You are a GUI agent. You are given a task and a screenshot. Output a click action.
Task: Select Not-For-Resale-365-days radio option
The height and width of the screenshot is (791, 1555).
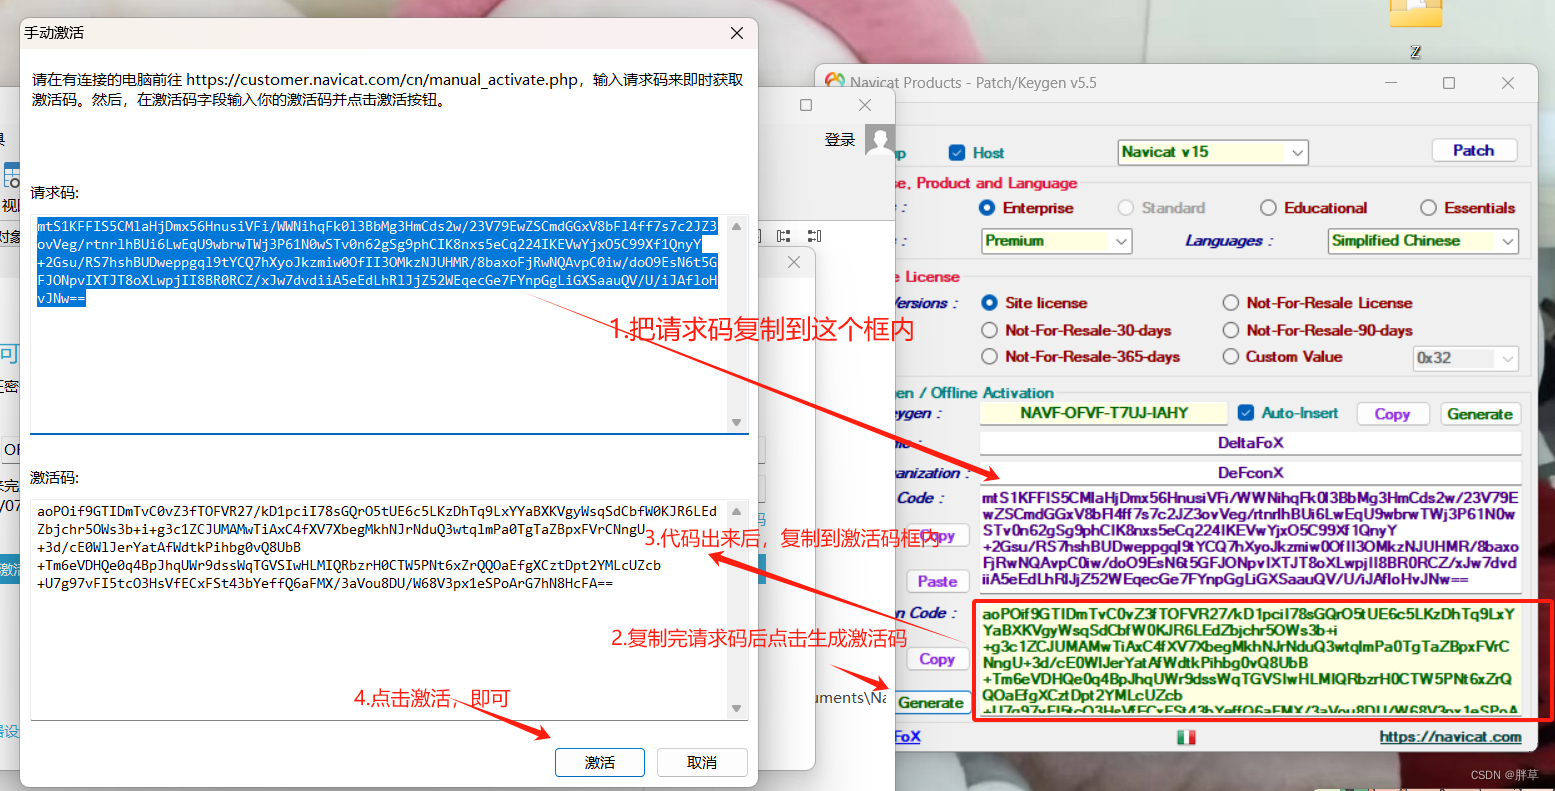click(x=989, y=357)
